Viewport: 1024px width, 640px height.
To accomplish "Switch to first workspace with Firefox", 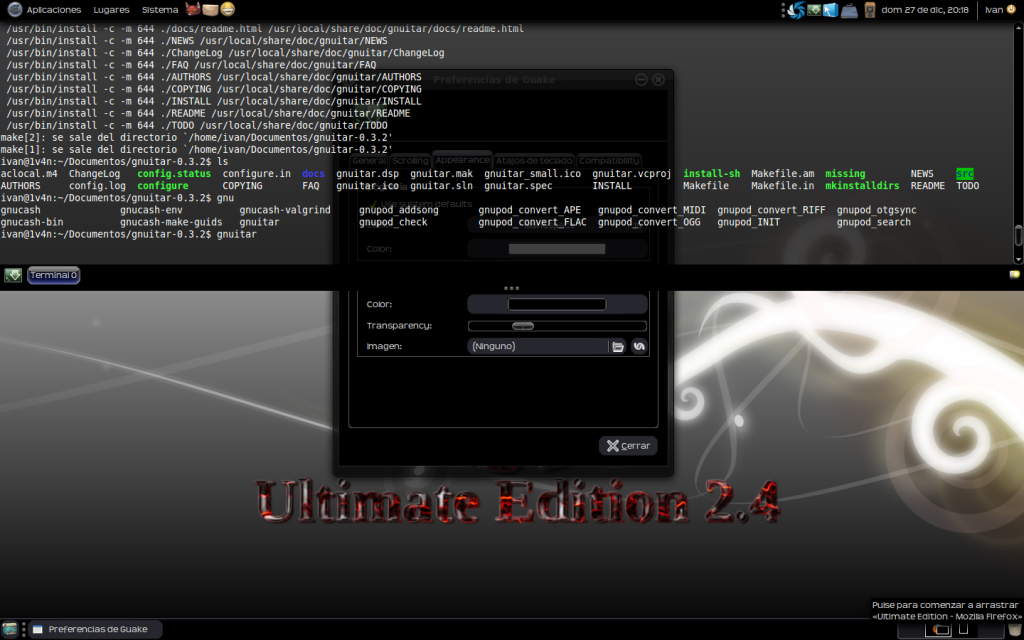I will pyautogui.click(x=939, y=630).
